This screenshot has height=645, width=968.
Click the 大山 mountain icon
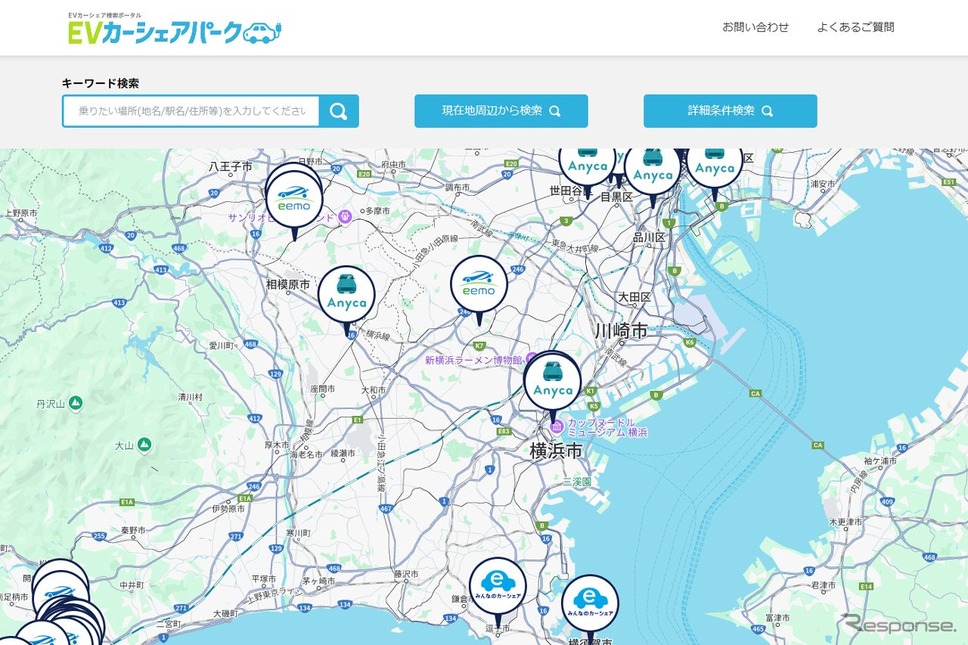(144, 444)
